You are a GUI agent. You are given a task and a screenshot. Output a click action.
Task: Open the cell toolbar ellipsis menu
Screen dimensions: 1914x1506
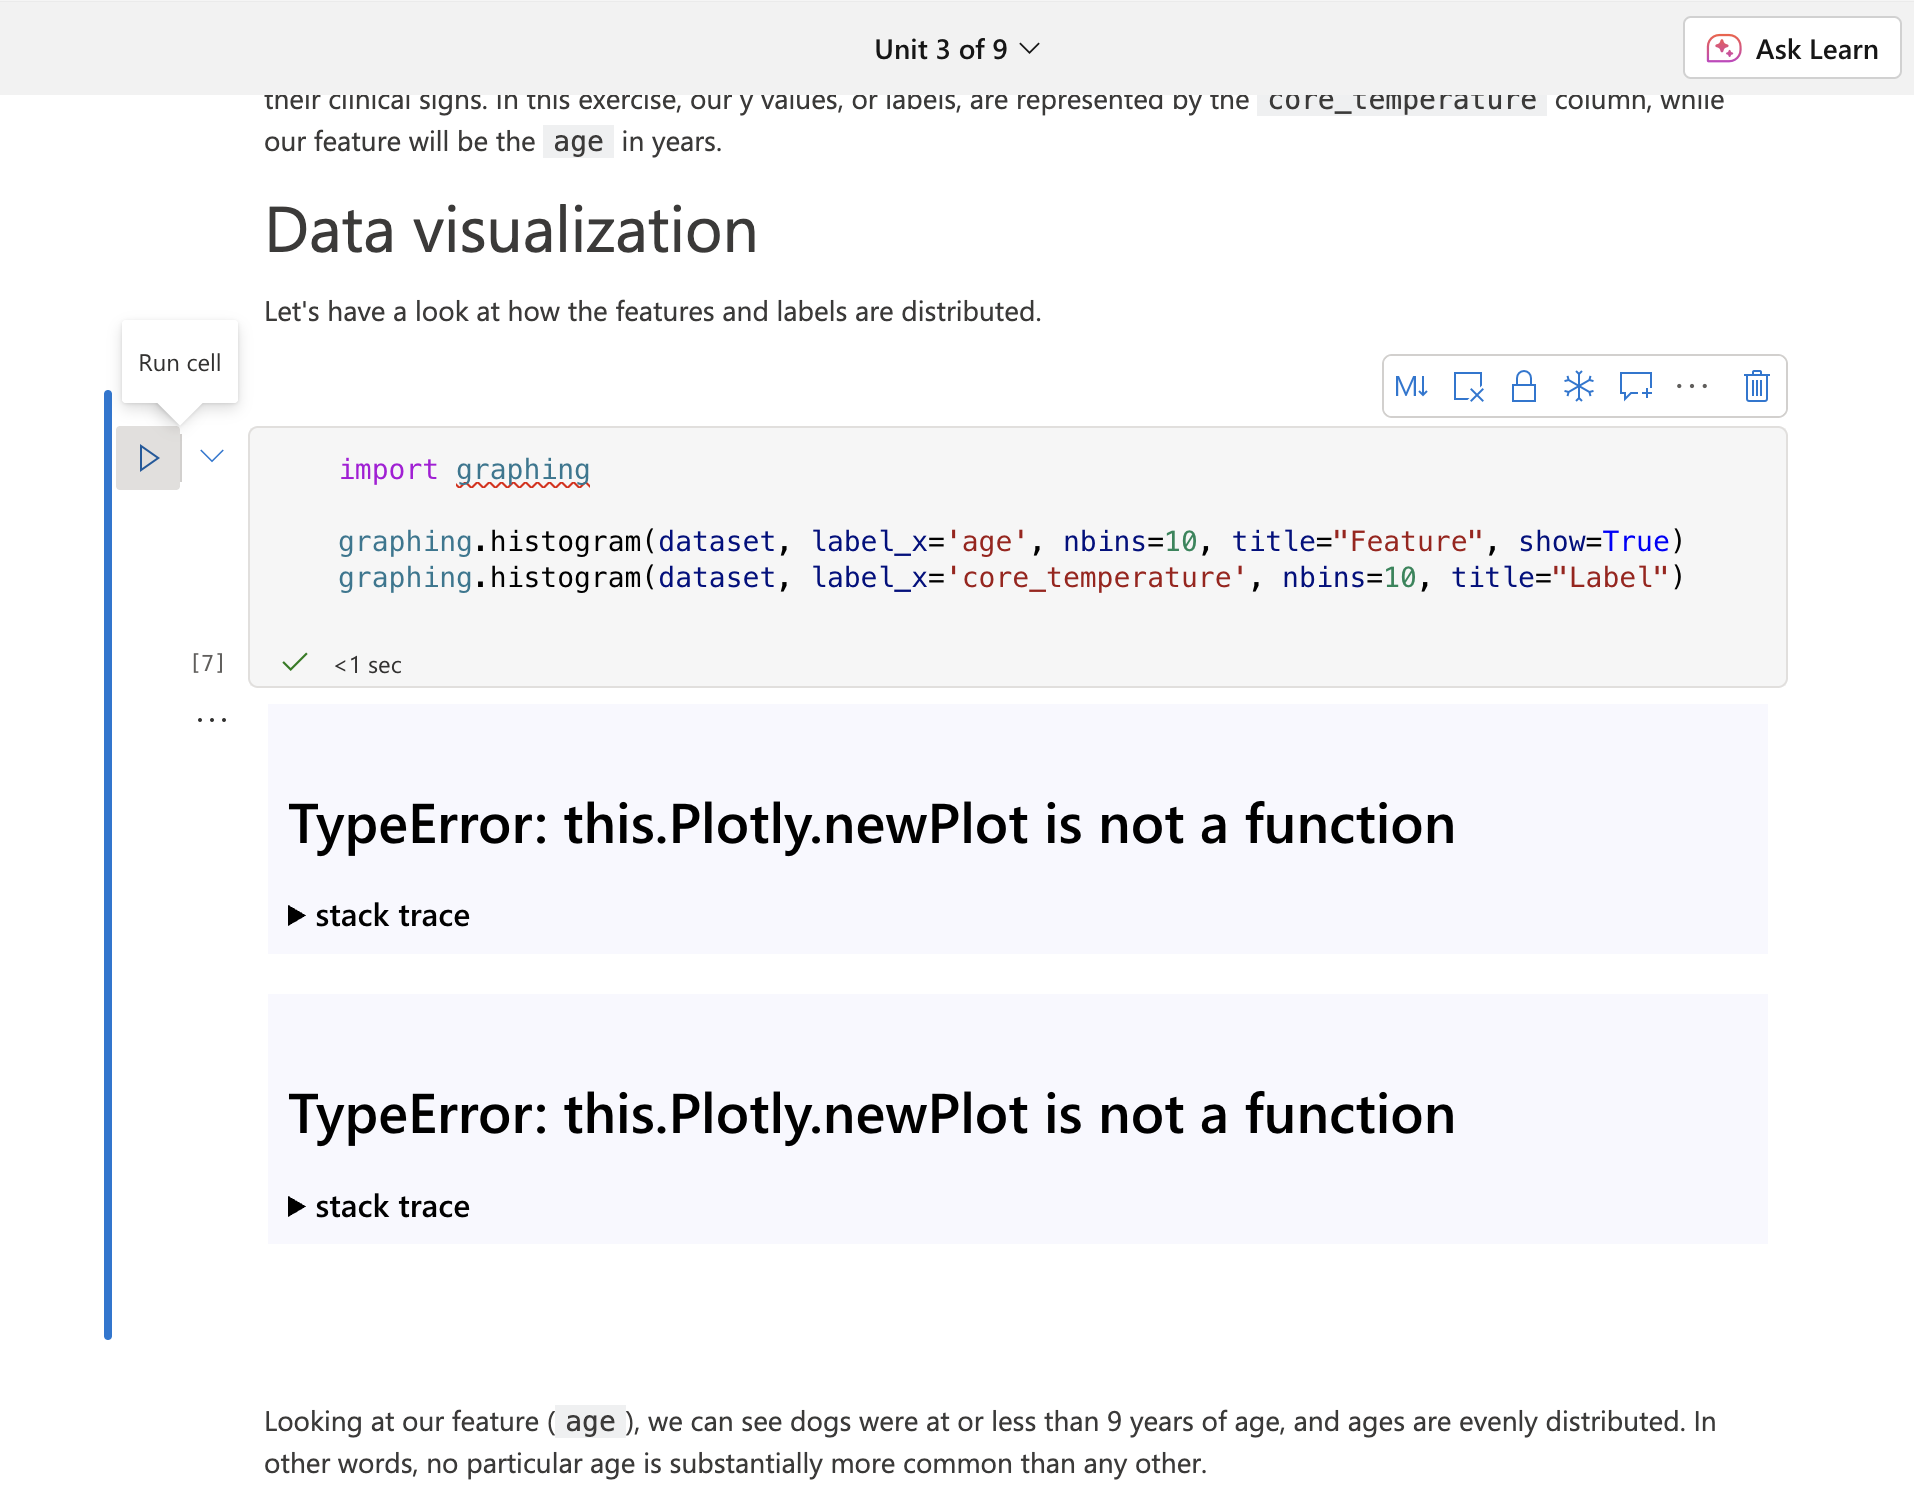[x=1693, y=386]
